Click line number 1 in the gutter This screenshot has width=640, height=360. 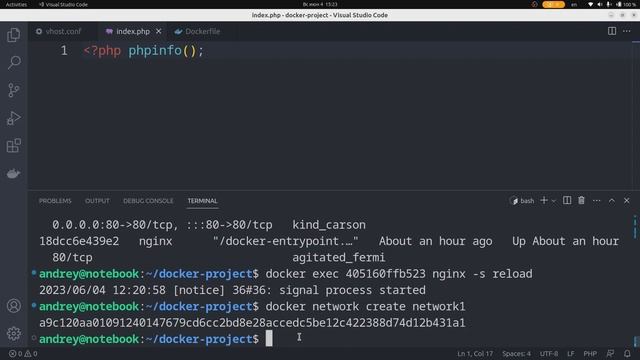(x=64, y=51)
